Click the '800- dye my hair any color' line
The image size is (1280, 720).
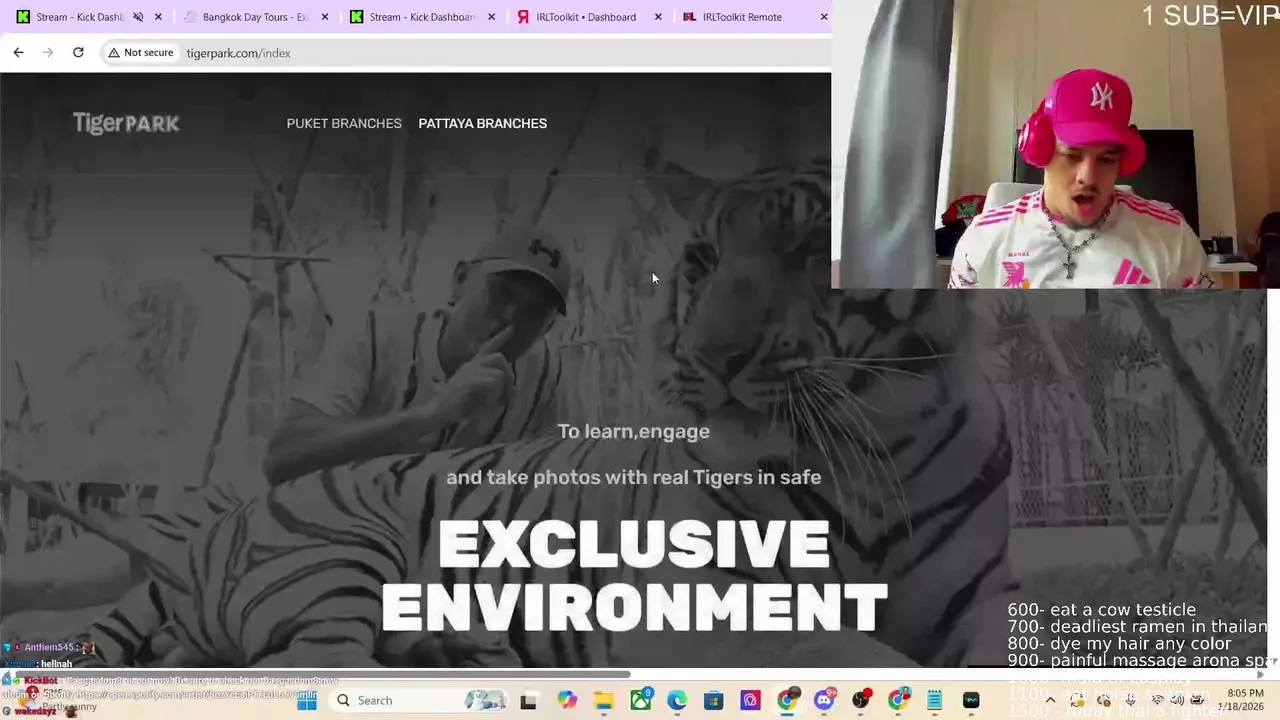pos(1119,644)
